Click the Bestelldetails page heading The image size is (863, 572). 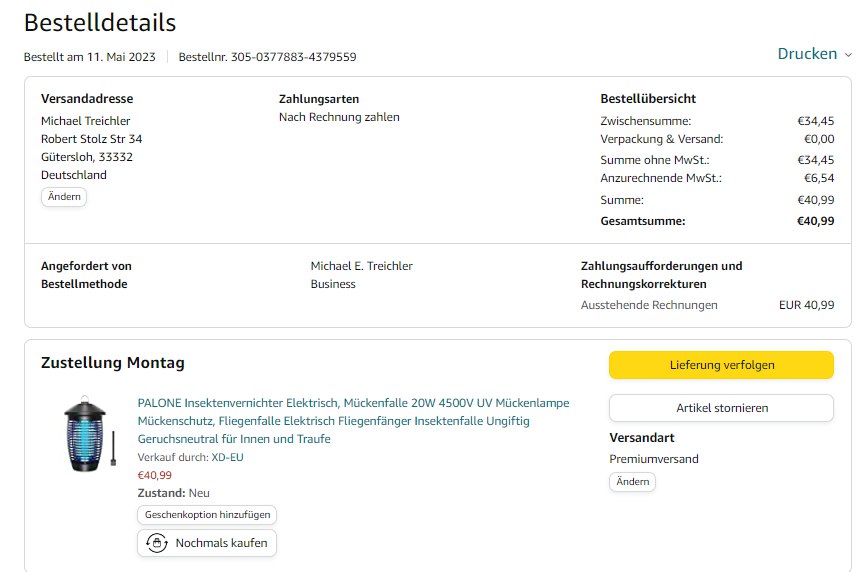pos(100,22)
